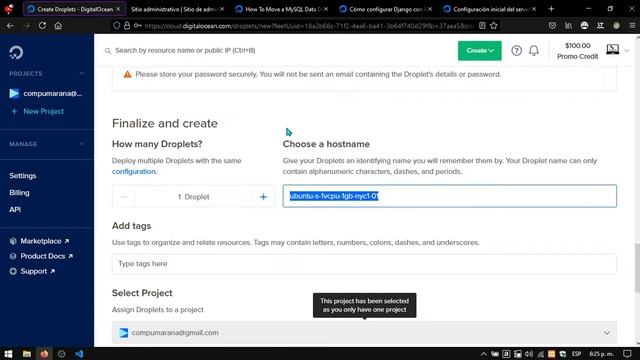Viewport: 640px width, 360px height.
Task: Open the Windows action center icon
Action: [627, 353]
